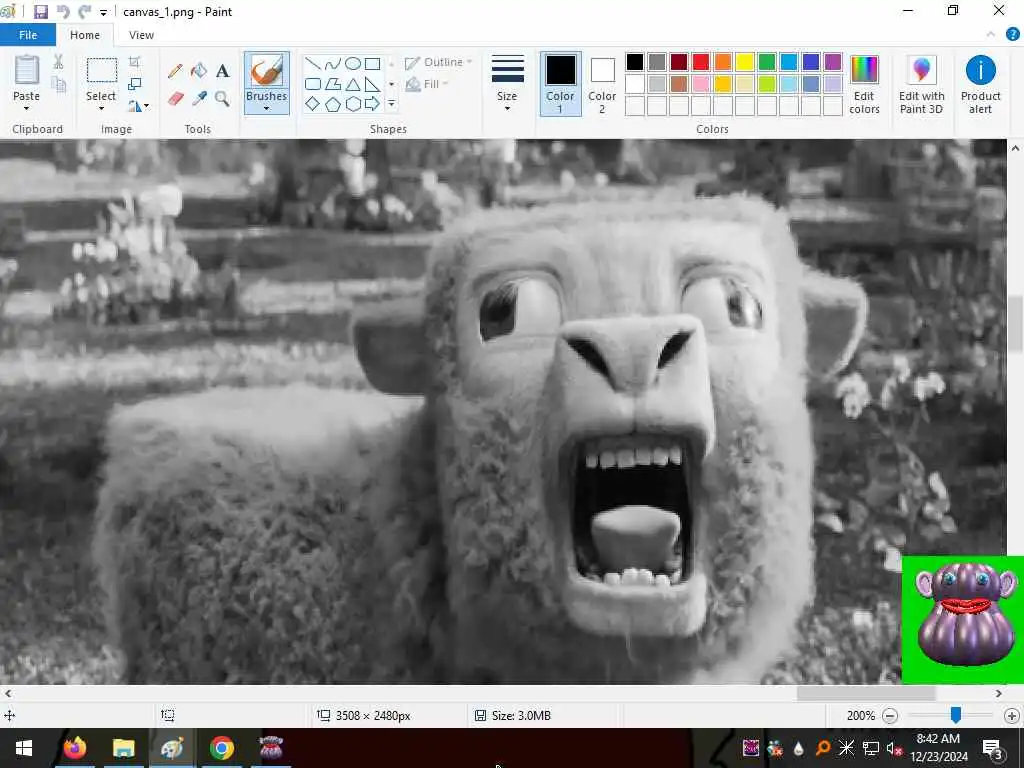
Task: Choose the Hexagon shape
Action: point(353,104)
